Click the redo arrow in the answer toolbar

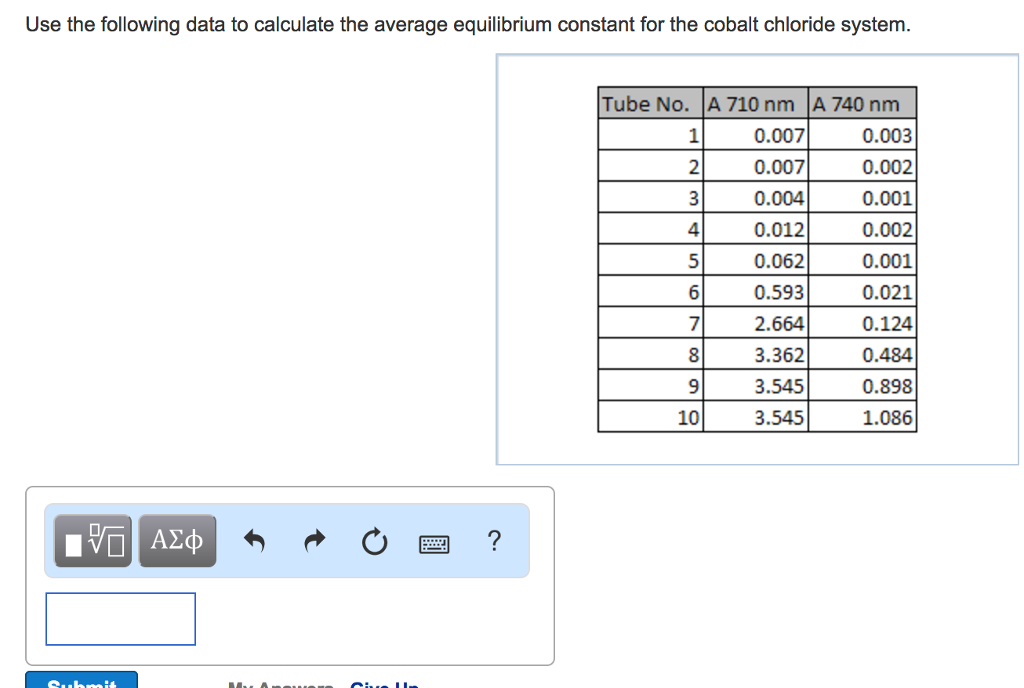[314, 540]
